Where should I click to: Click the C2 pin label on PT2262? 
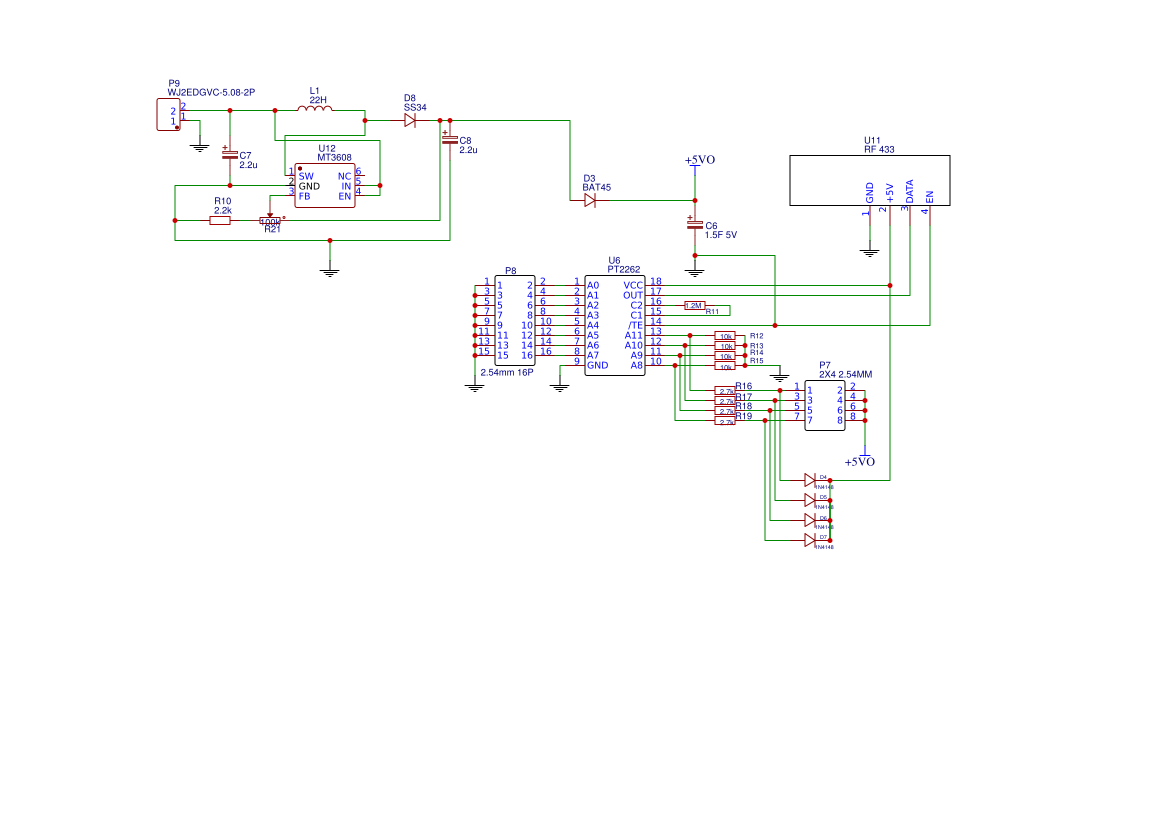(x=637, y=305)
